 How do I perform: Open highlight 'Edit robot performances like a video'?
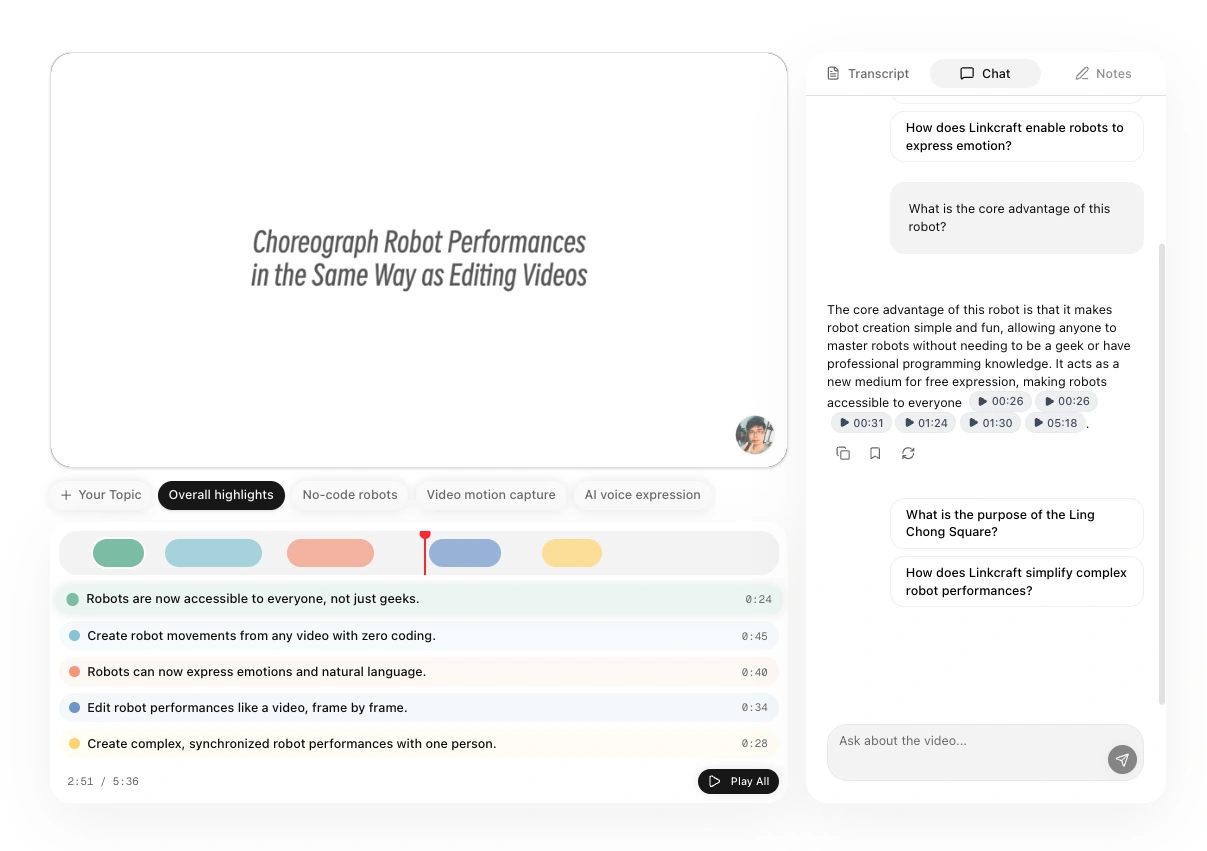(419, 708)
